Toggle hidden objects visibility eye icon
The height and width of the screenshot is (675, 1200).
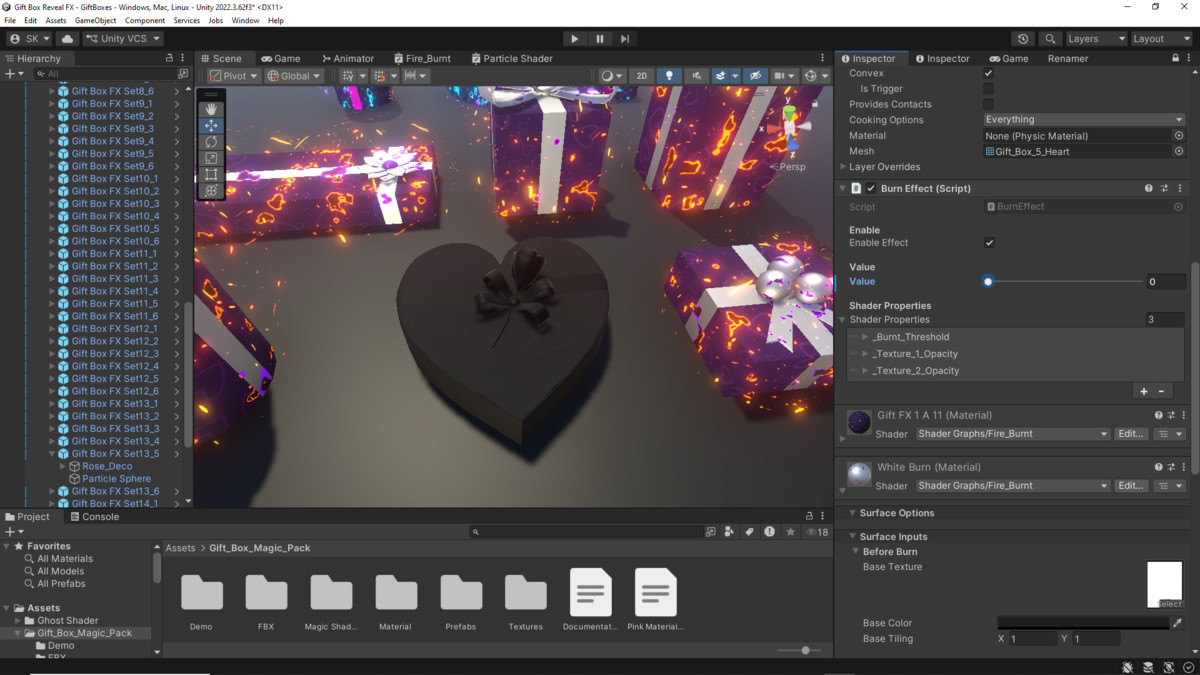(755, 76)
